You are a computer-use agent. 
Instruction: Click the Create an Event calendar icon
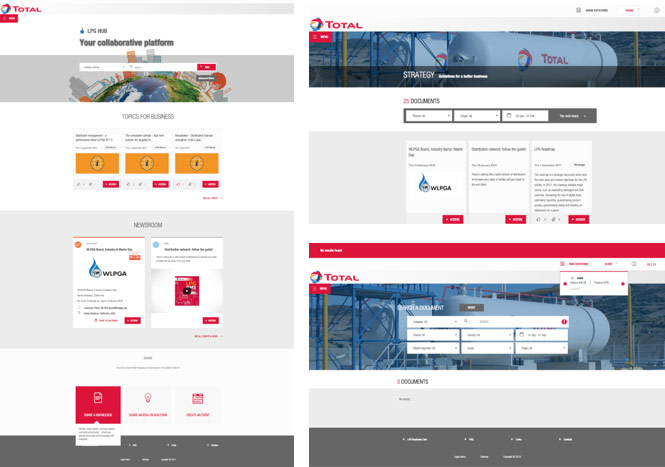[198, 398]
